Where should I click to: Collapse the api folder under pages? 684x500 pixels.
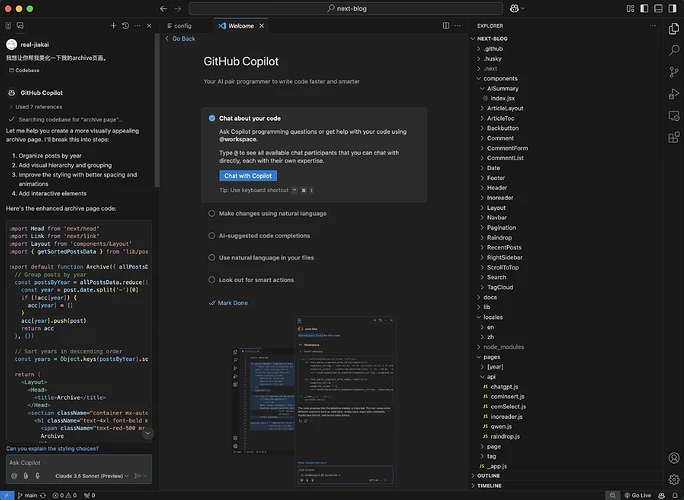pos(491,377)
